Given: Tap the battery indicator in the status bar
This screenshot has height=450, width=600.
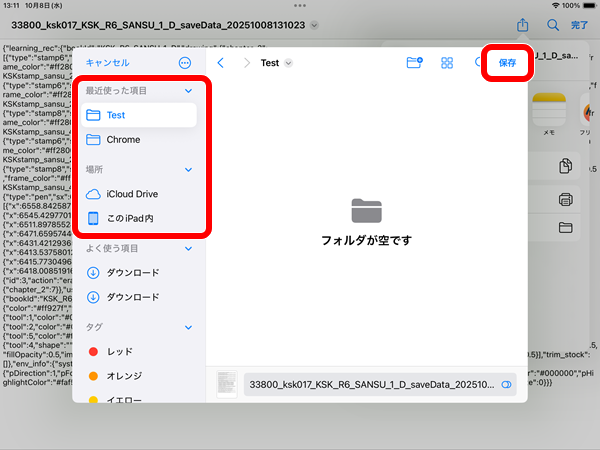Looking at the screenshot, I should [590, 5].
